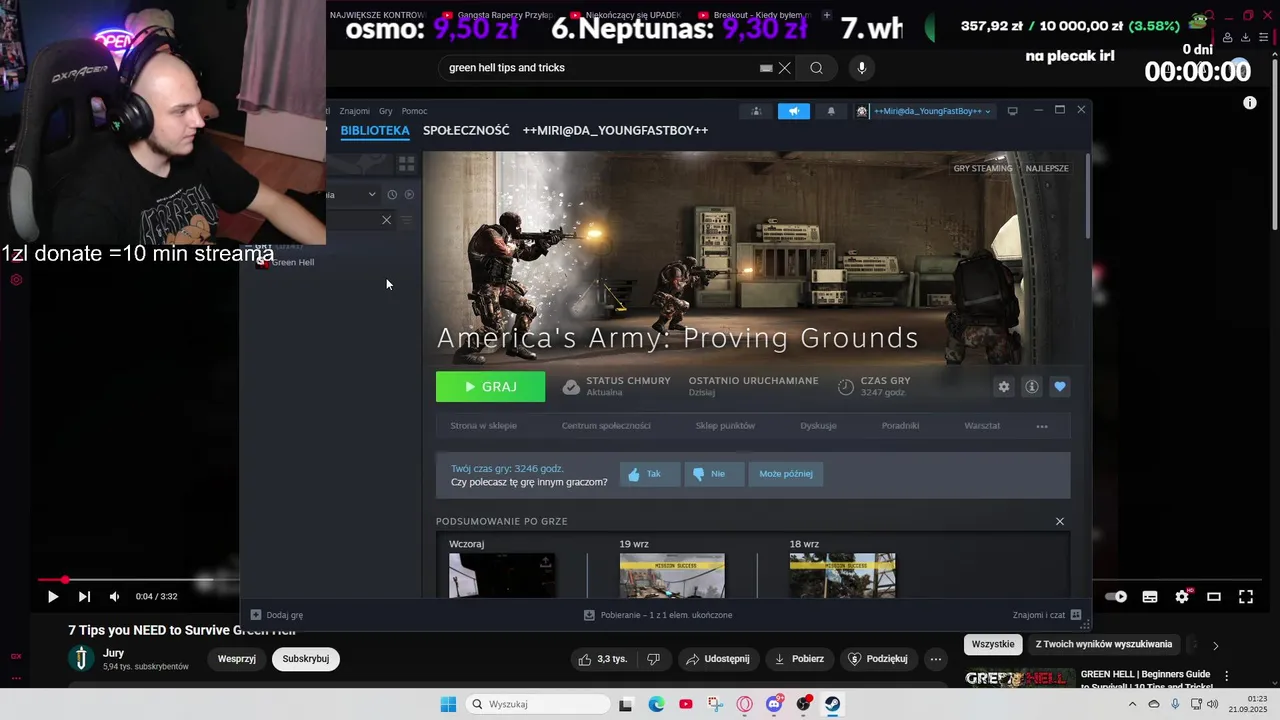
Task: Open the ++MIRI@DA_YOUNGFASTBOY++ profile tab
Action: [x=615, y=131]
